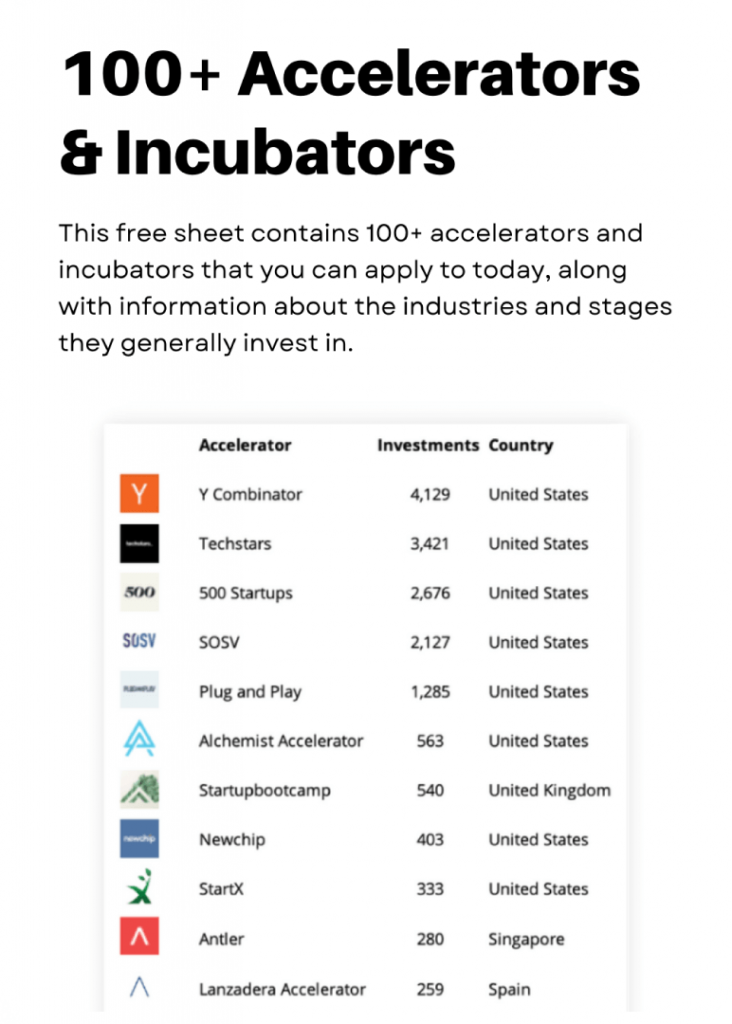Click the Lanzadera Accelerator logo
The image size is (732, 1024).
(x=139, y=987)
